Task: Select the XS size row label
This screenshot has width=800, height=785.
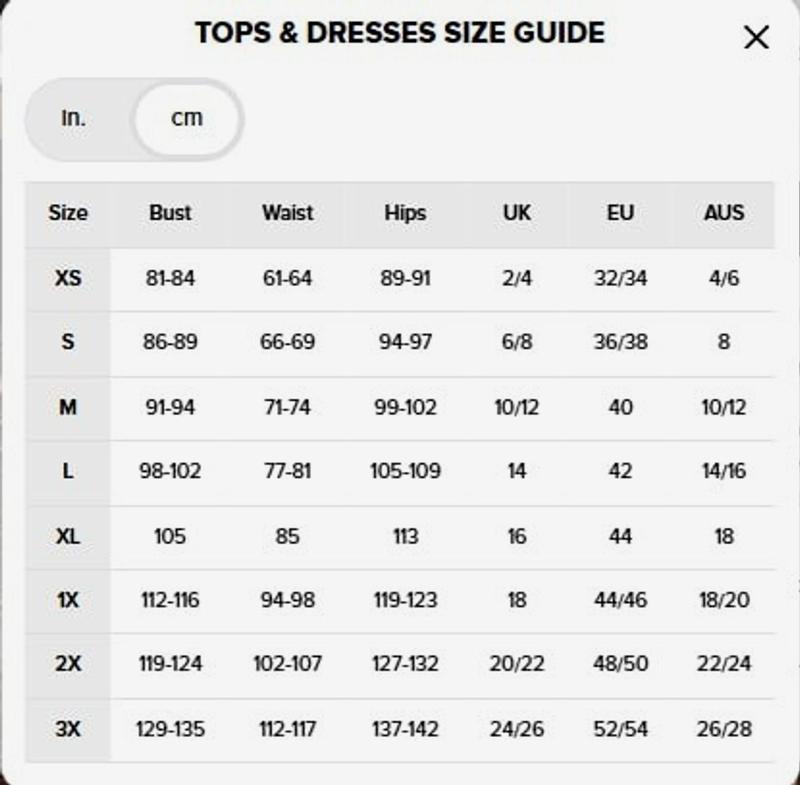Action: [x=68, y=278]
